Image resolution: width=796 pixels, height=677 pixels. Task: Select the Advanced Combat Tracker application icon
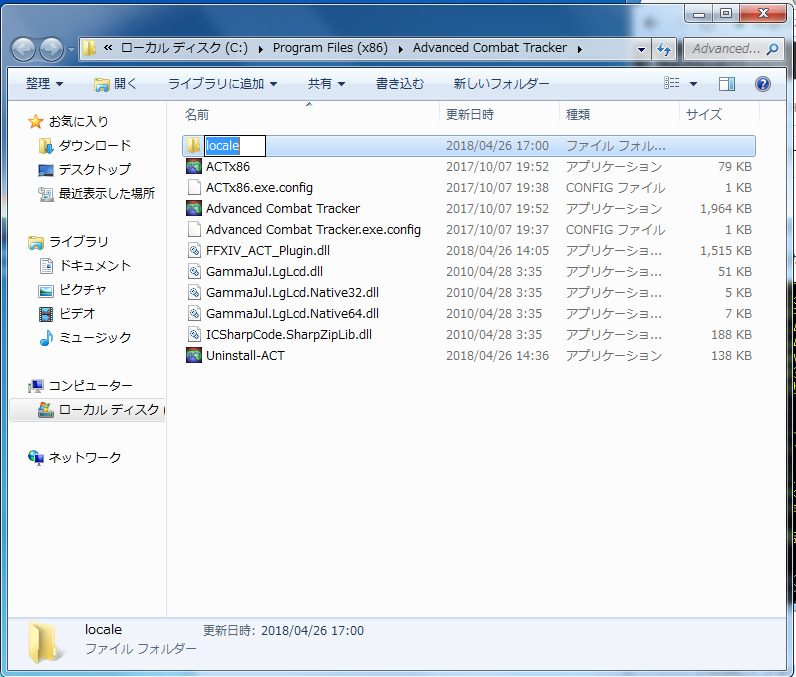(193, 209)
